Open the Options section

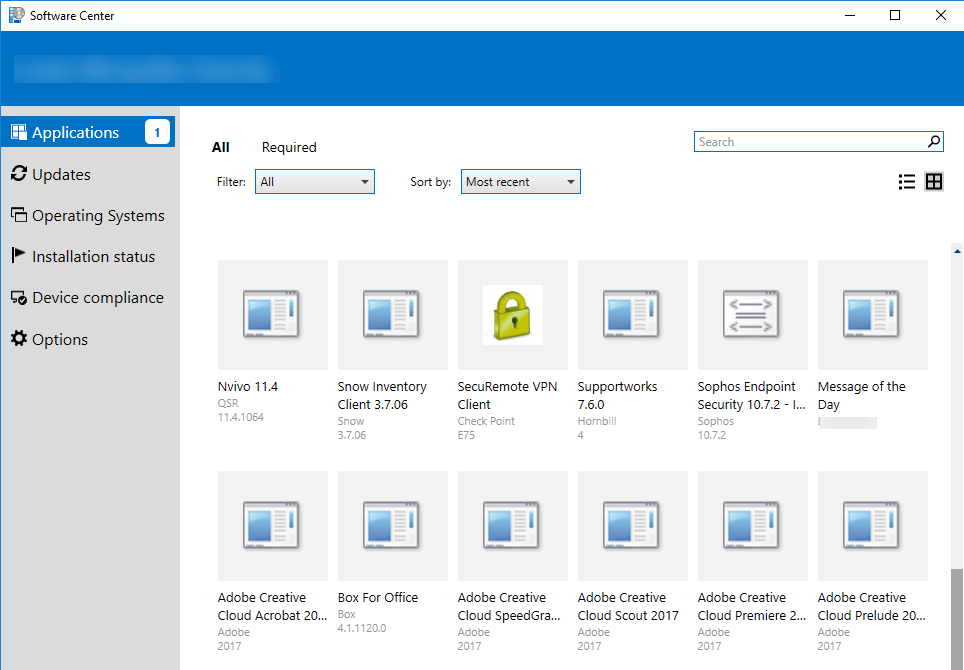[x=58, y=339]
